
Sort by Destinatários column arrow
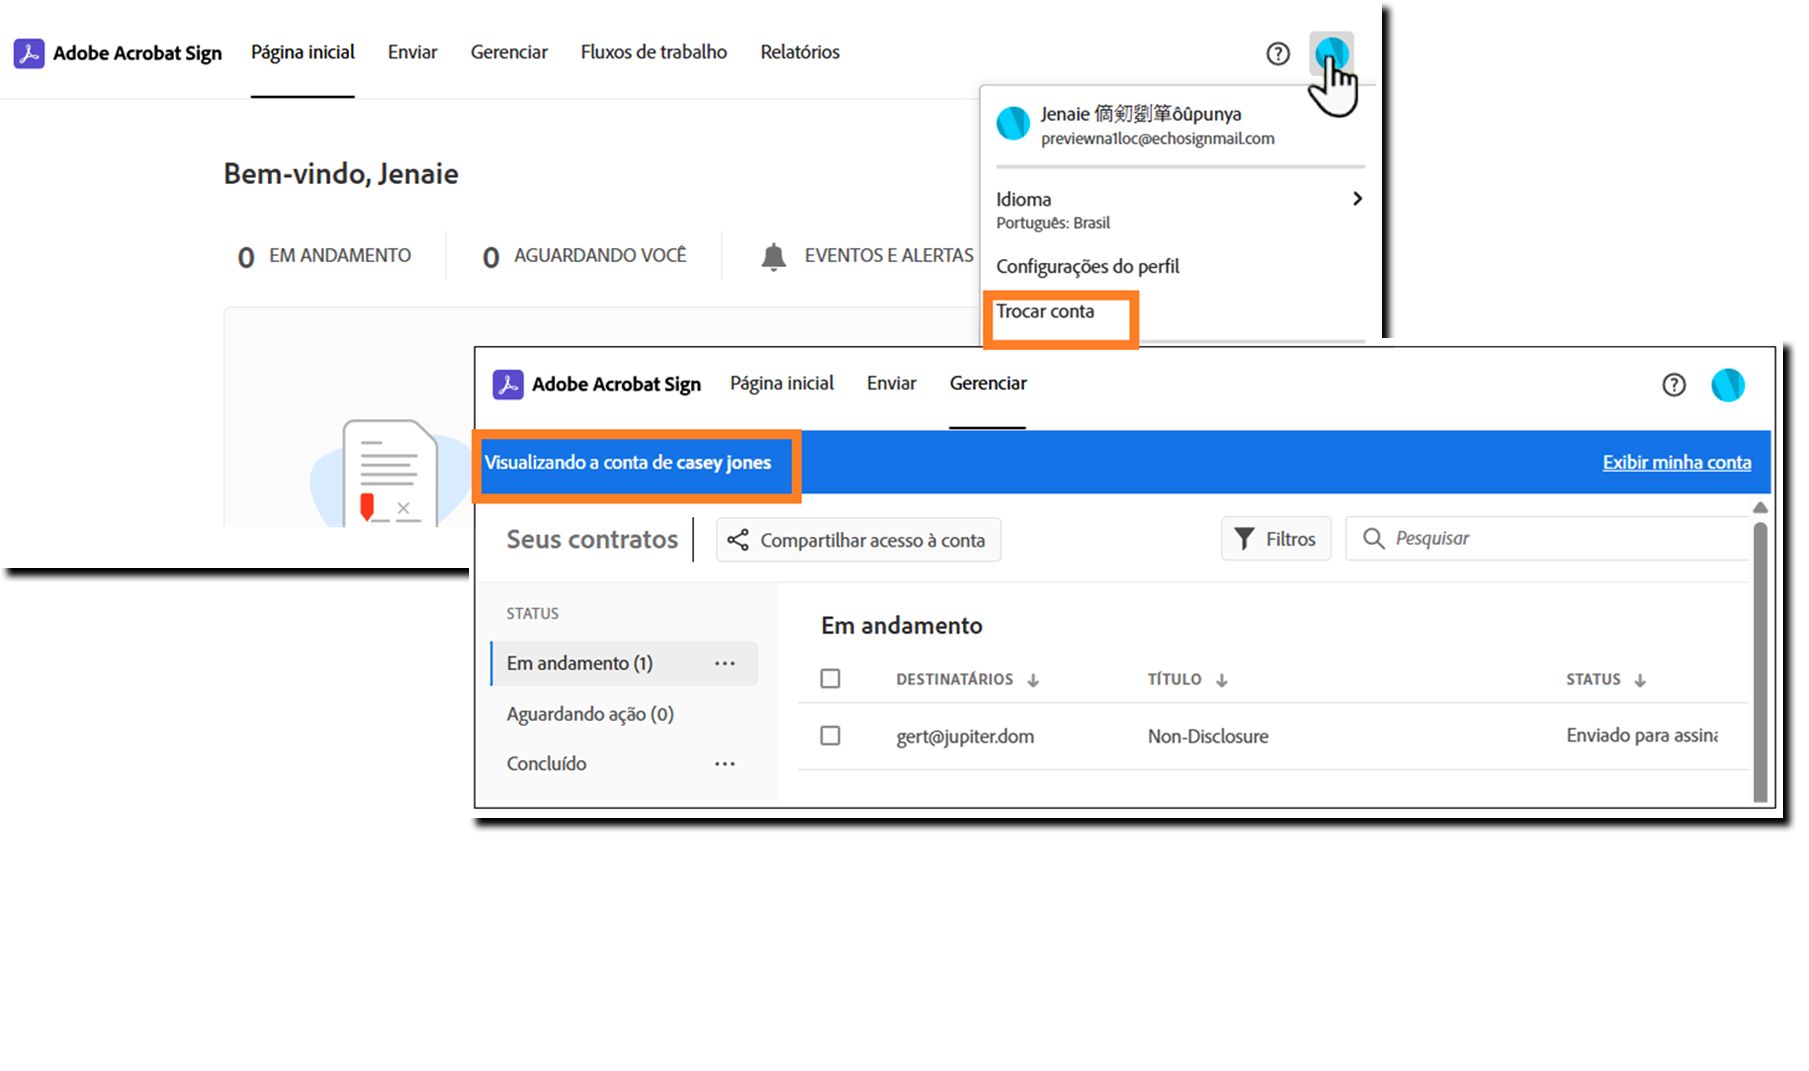[1033, 680]
